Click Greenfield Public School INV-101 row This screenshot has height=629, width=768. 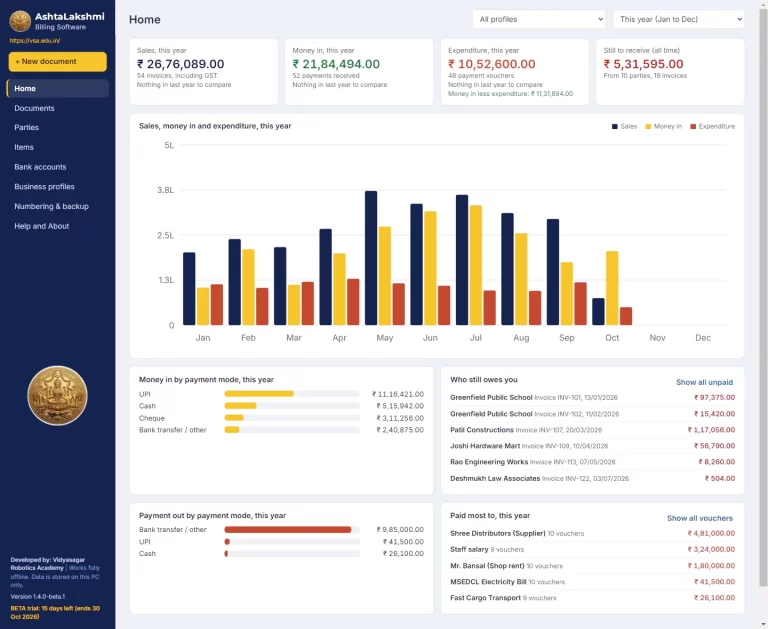[592, 397]
